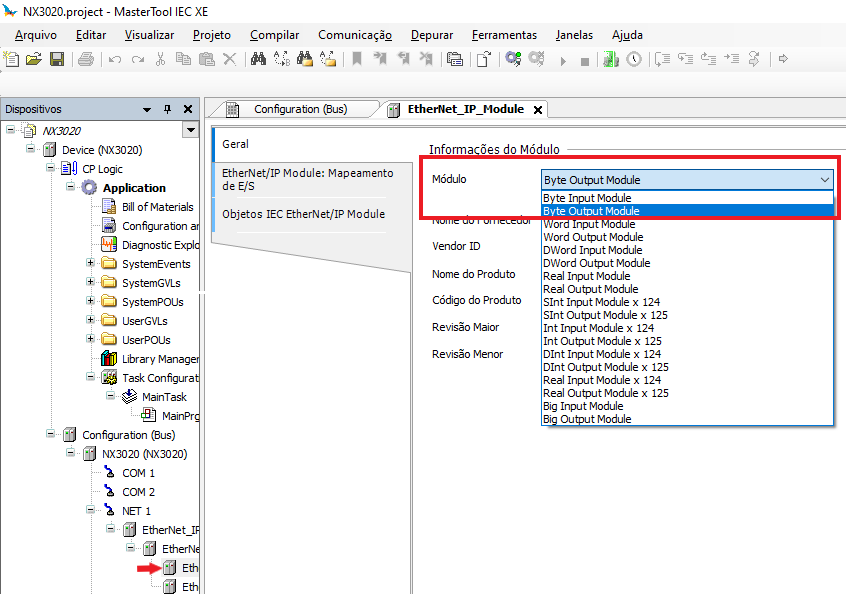The height and width of the screenshot is (594, 846).
Task: Pin the Dispositivos panel with pushpin
Action: pos(167,109)
